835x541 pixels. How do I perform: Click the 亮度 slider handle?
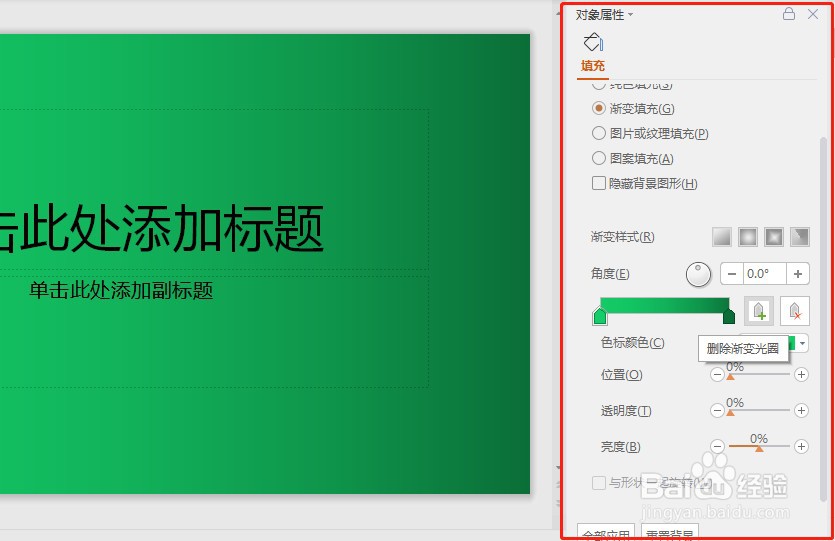point(759,448)
